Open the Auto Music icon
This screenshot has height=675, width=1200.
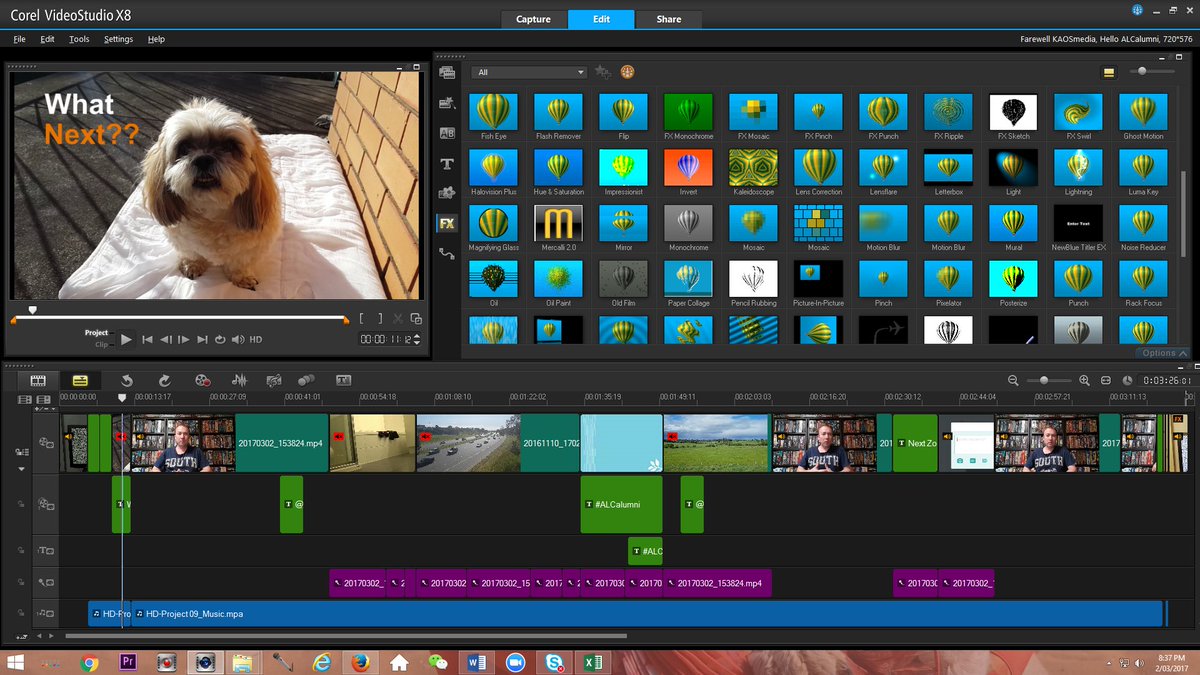(273, 380)
